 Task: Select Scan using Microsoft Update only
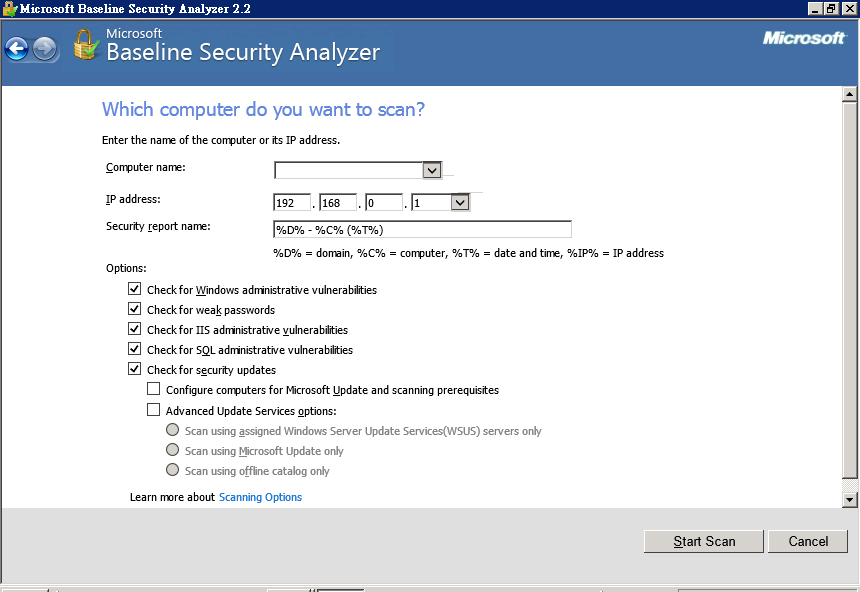coord(172,450)
